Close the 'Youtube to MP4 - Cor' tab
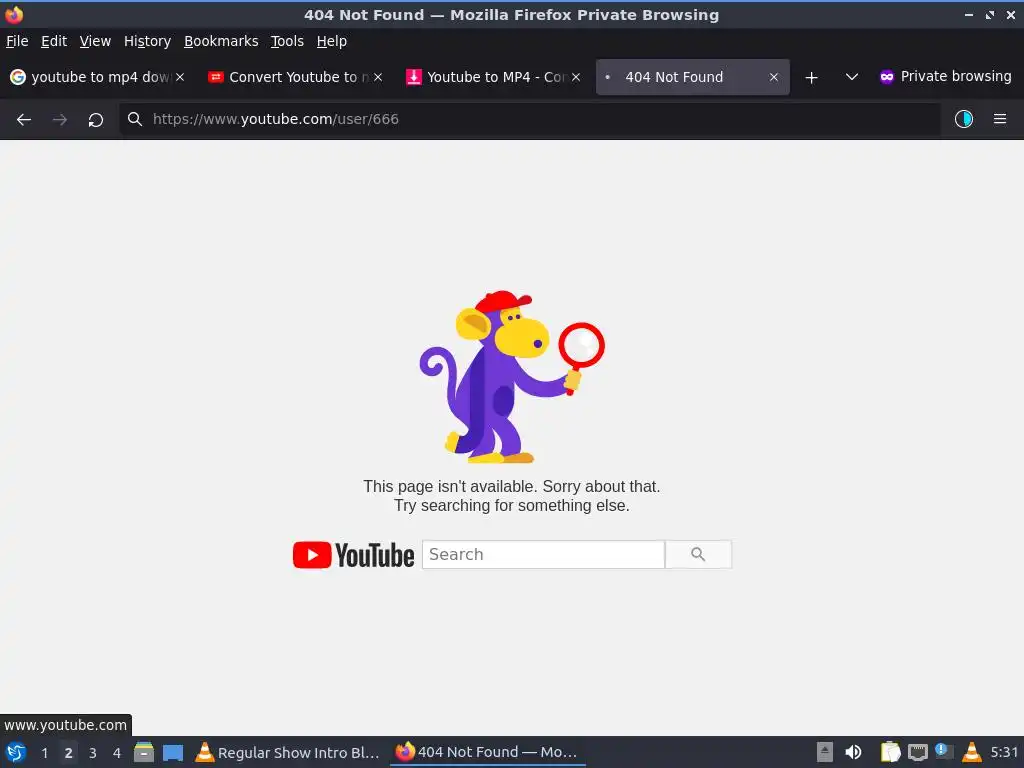The width and height of the screenshot is (1024, 768). coord(576,77)
